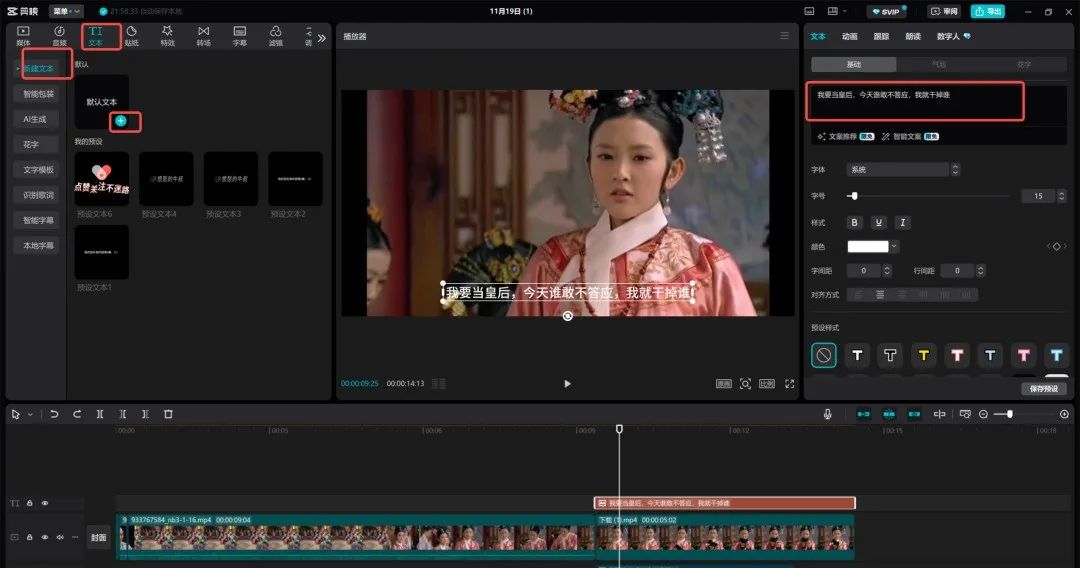1080x568 pixels.
Task: Click the 行间距 line spacing stepper
Action: 980,271
